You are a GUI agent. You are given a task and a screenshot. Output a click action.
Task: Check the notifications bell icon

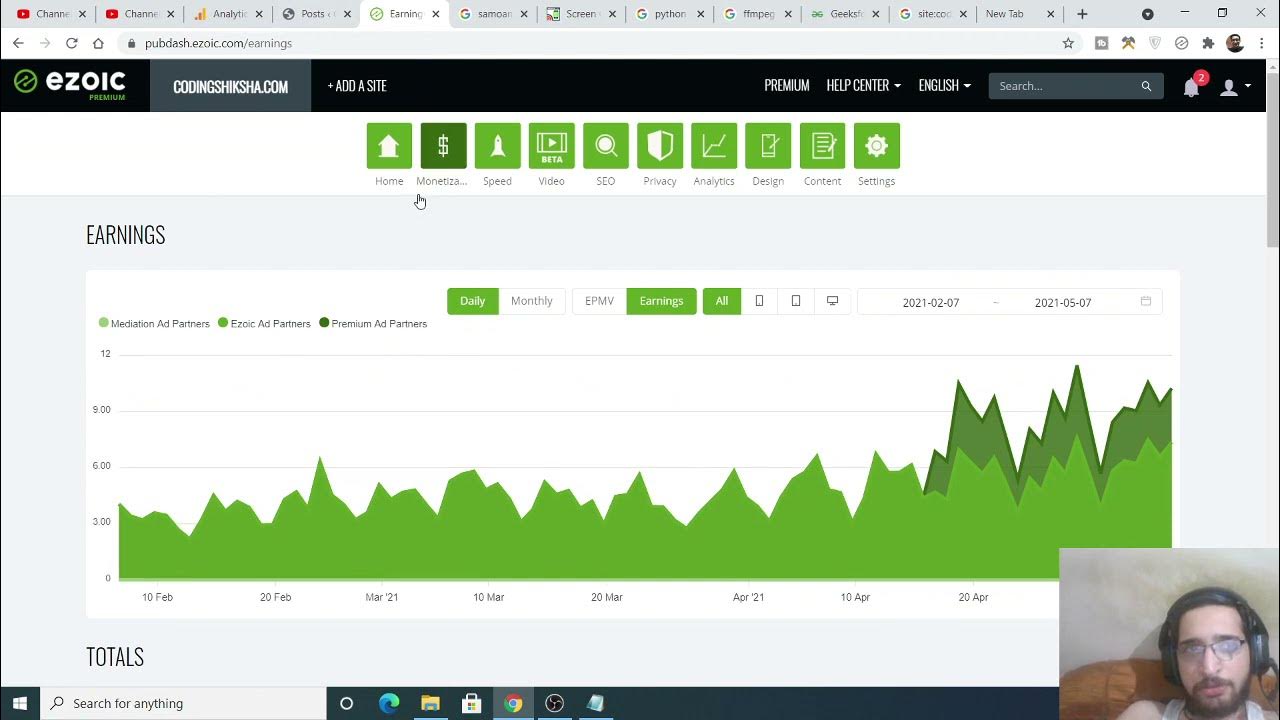pos(1191,87)
